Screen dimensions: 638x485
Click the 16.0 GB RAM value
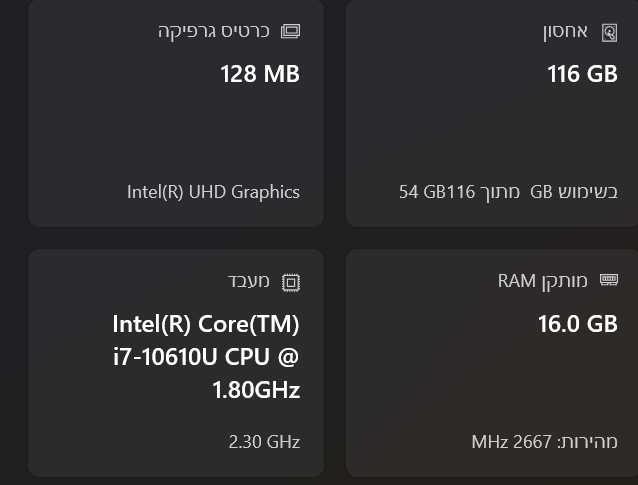(x=577, y=324)
